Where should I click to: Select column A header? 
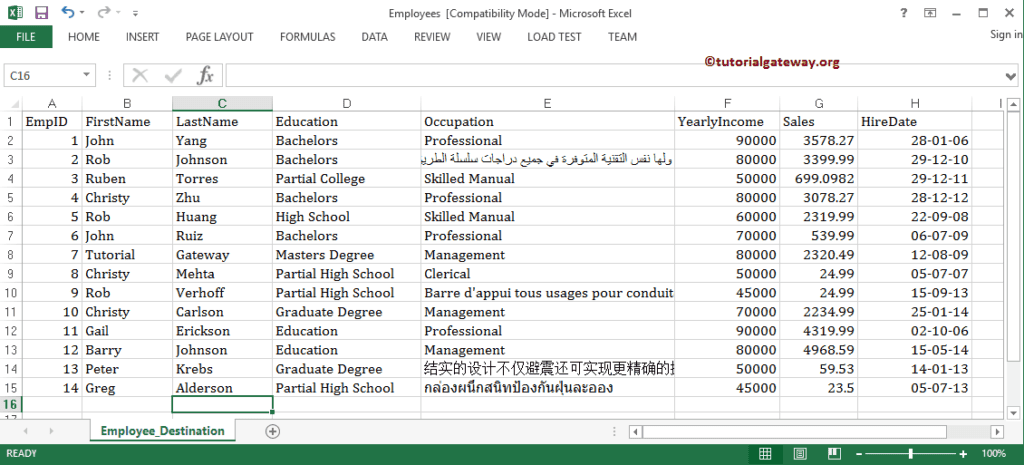[x=52, y=103]
